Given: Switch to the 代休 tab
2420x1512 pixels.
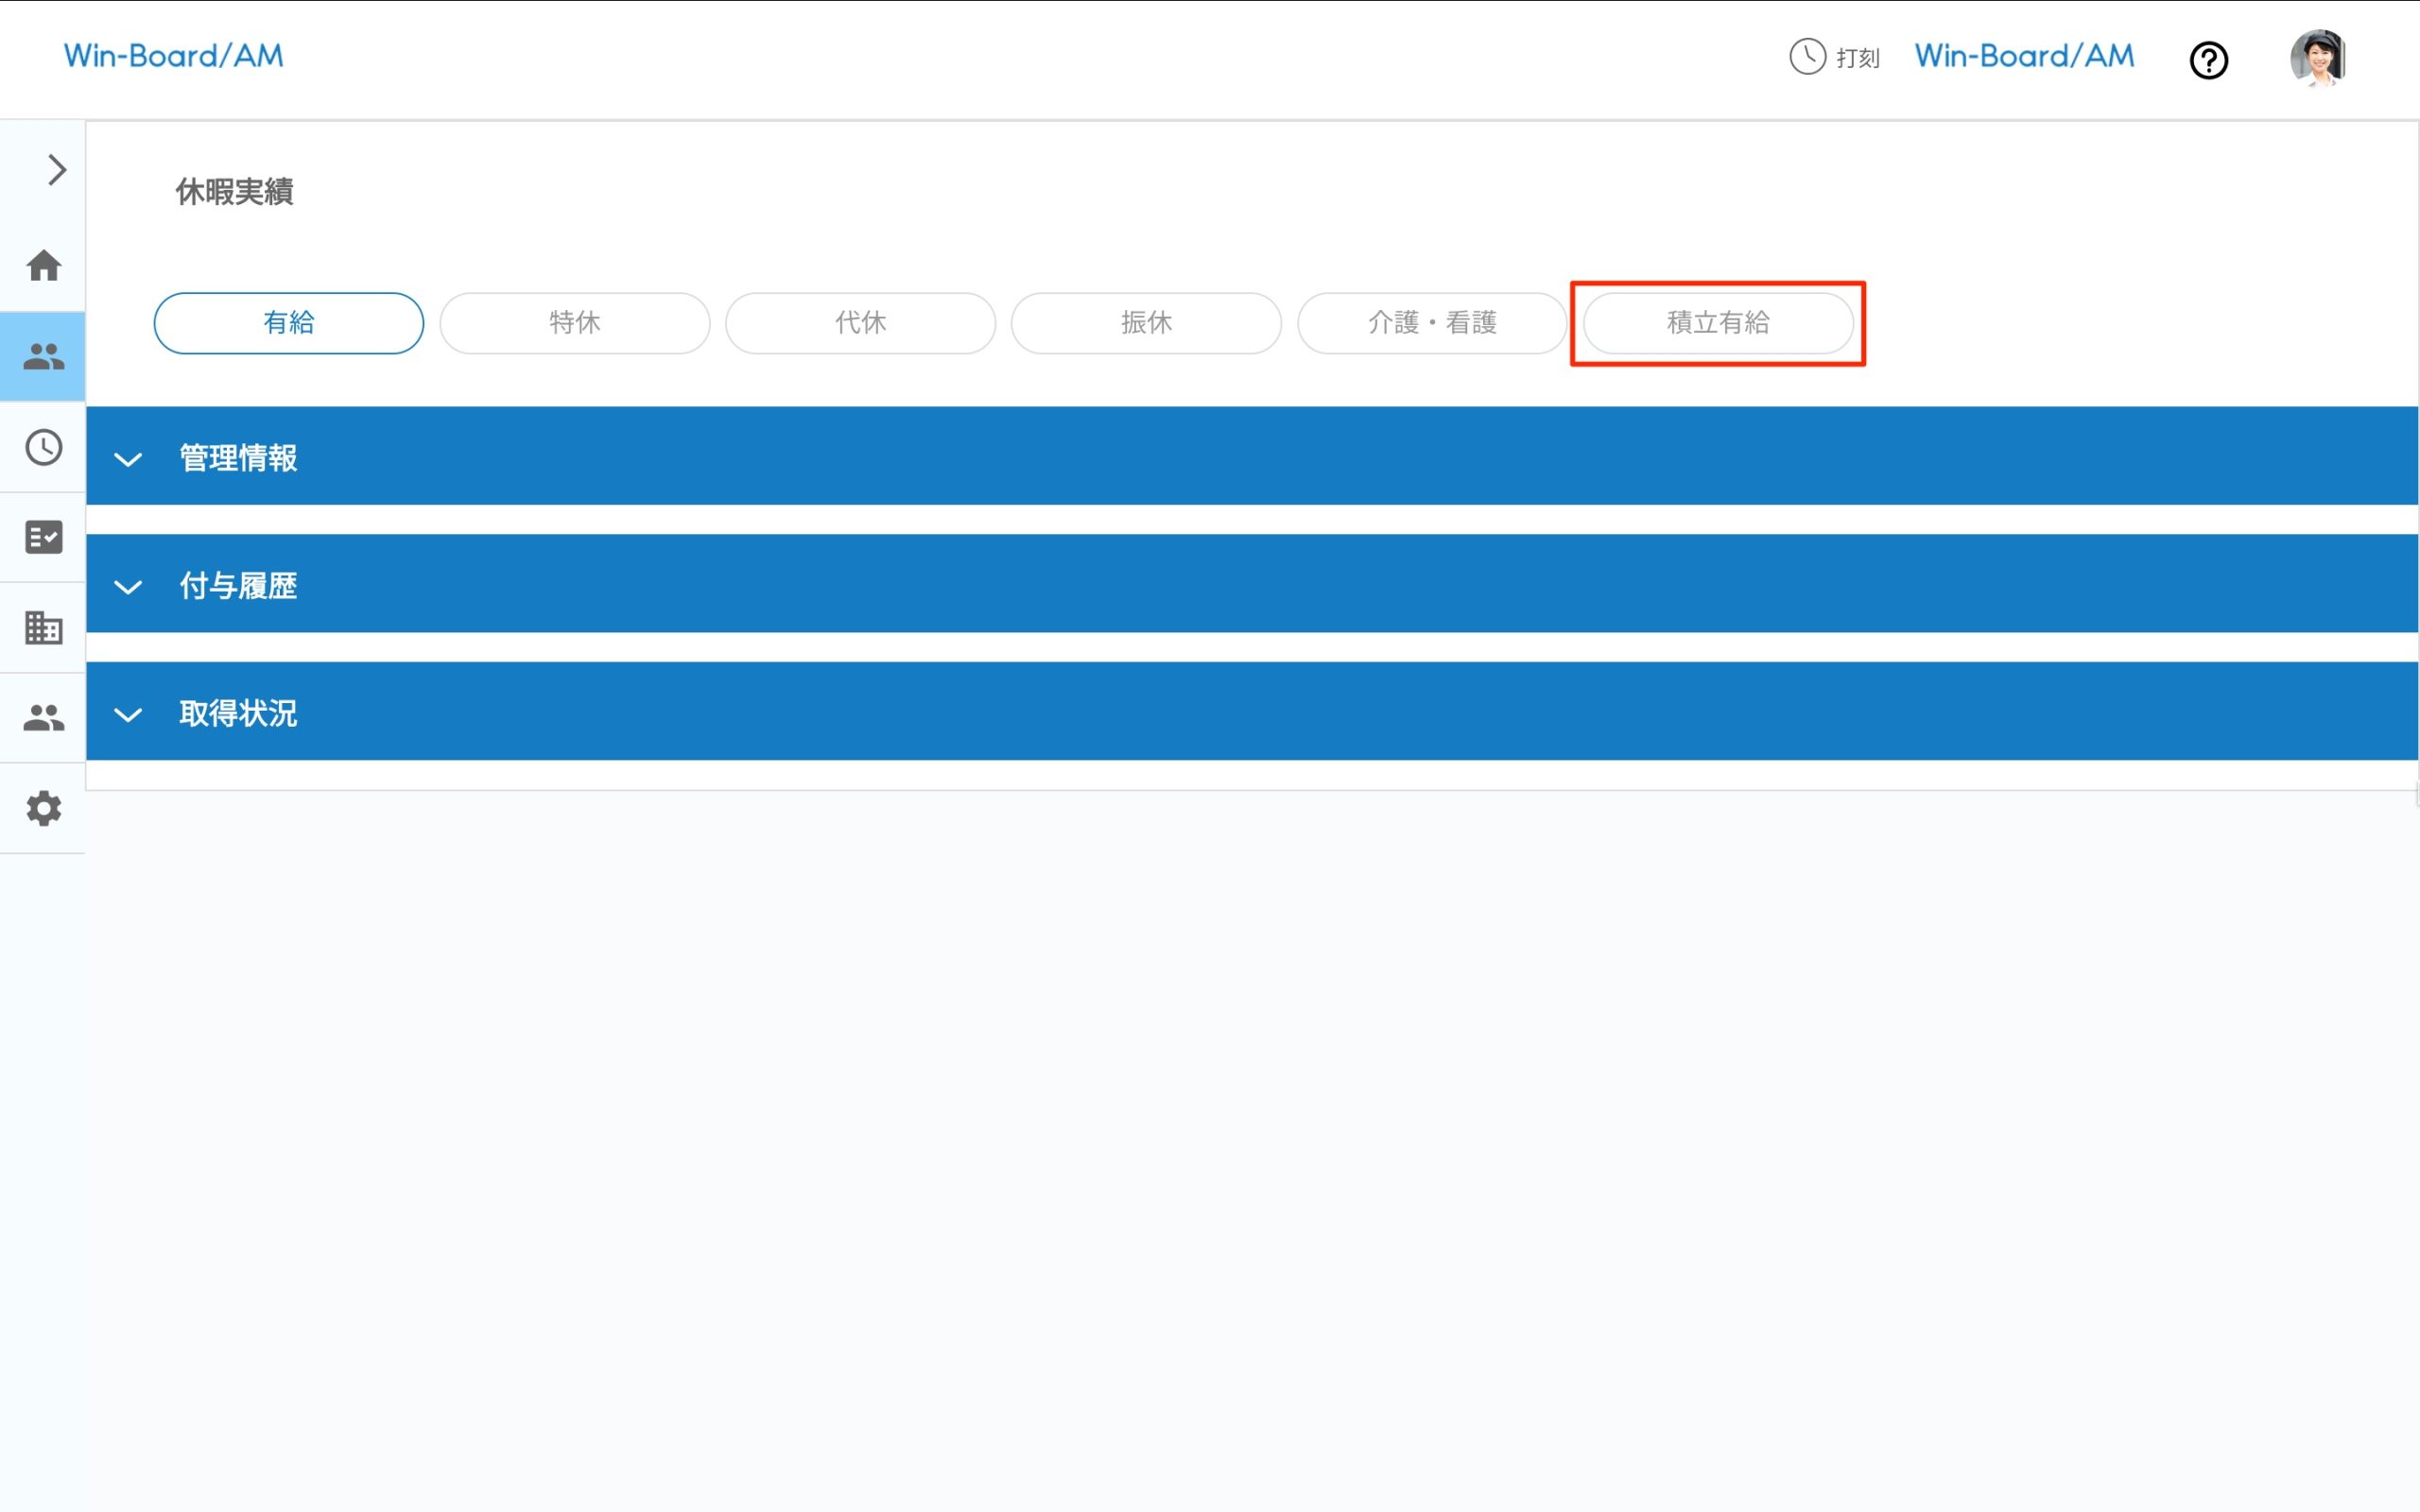Looking at the screenshot, I should pos(860,323).
